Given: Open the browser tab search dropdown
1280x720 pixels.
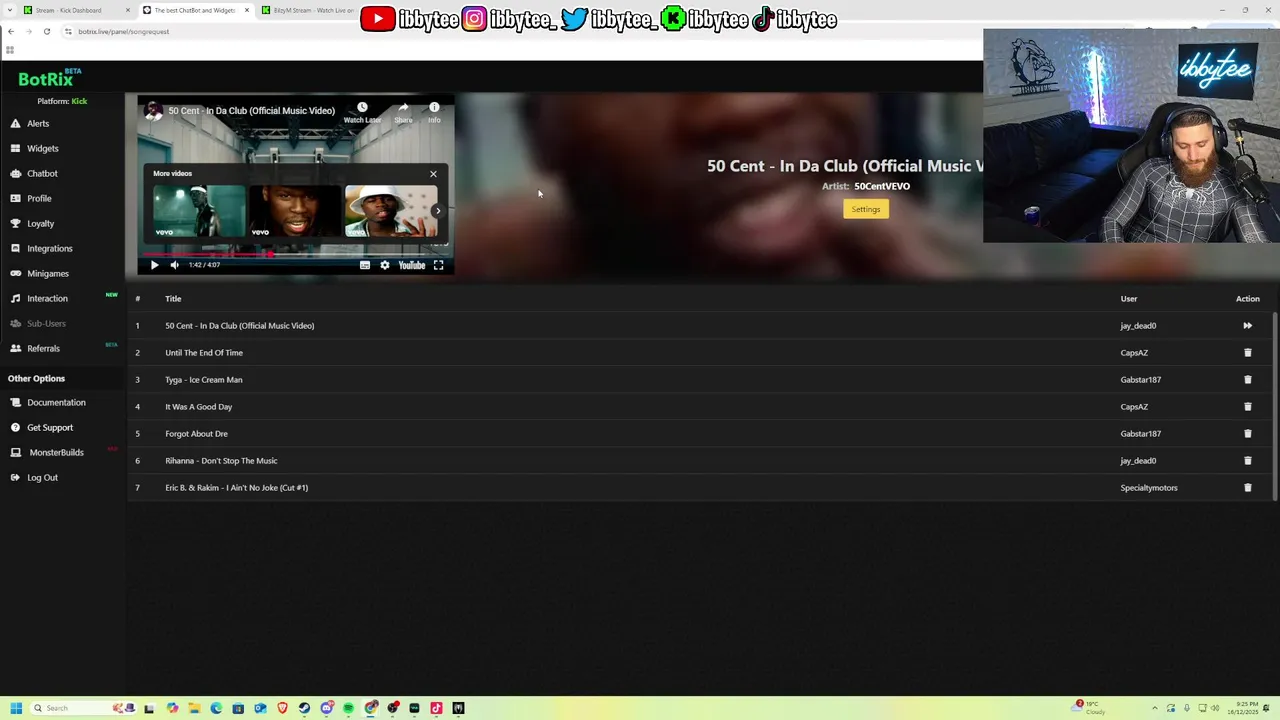Looking at the screenshot, I should click(x=10, y=10).
